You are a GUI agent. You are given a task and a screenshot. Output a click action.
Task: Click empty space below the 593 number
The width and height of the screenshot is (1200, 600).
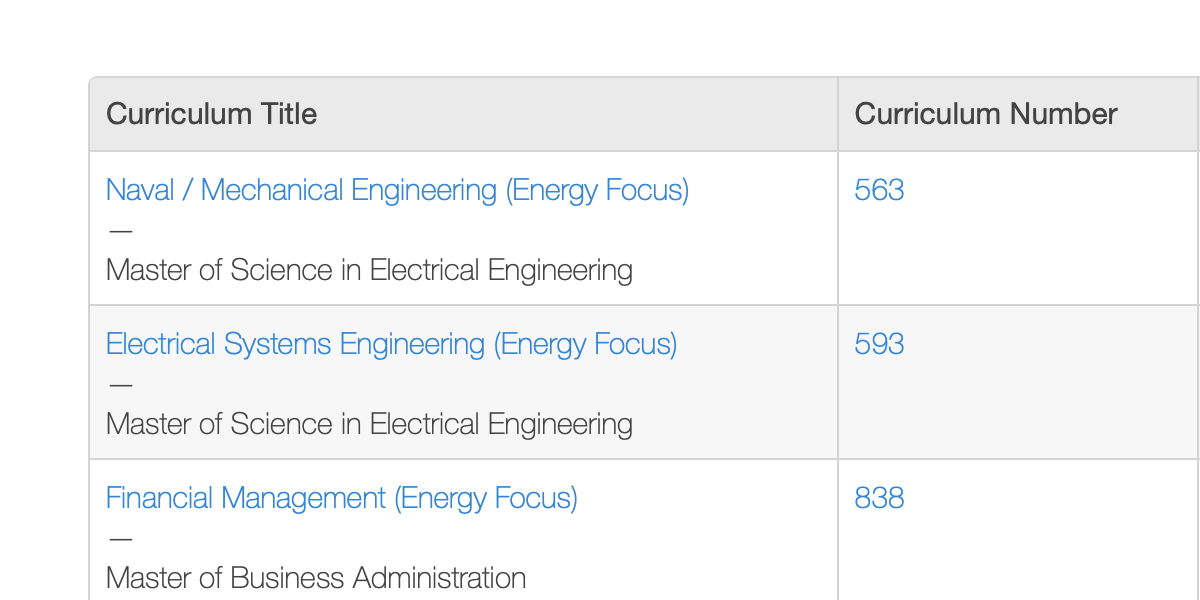1018,409
